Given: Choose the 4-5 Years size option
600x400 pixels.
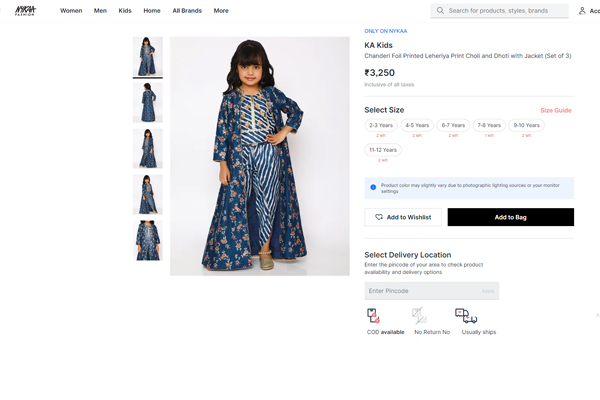Looking at the screenshot, I should [x=417, y=125].
